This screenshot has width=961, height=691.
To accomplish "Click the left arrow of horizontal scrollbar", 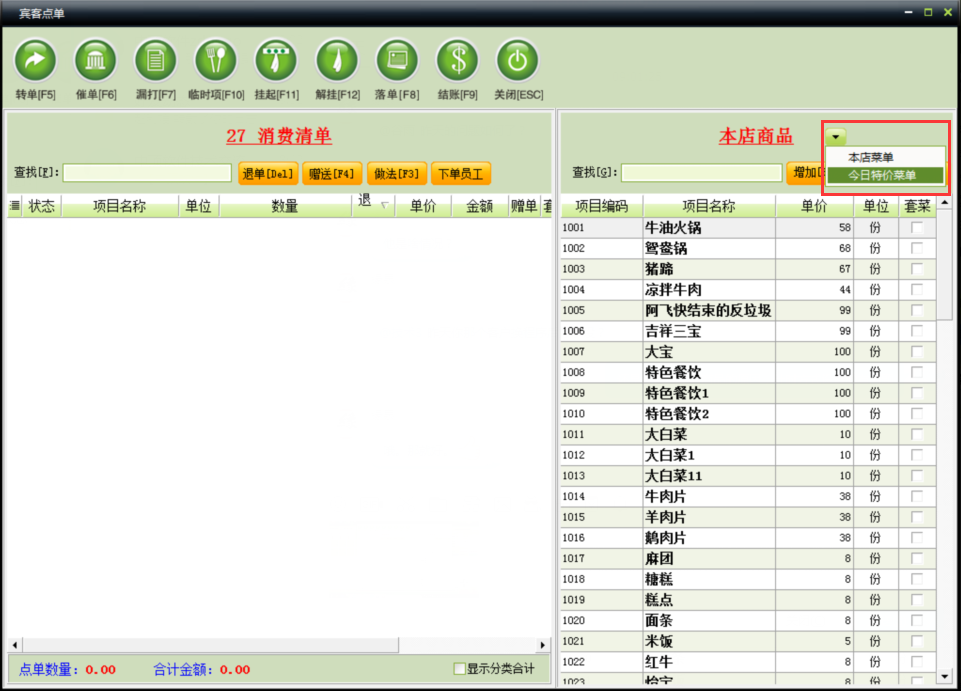I will click(15, 645).
